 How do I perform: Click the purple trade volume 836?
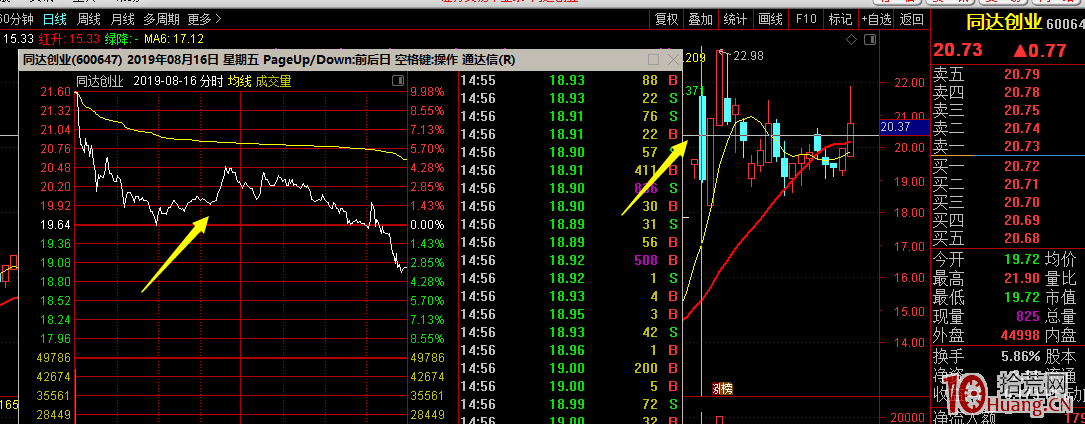tap(646, 188)
